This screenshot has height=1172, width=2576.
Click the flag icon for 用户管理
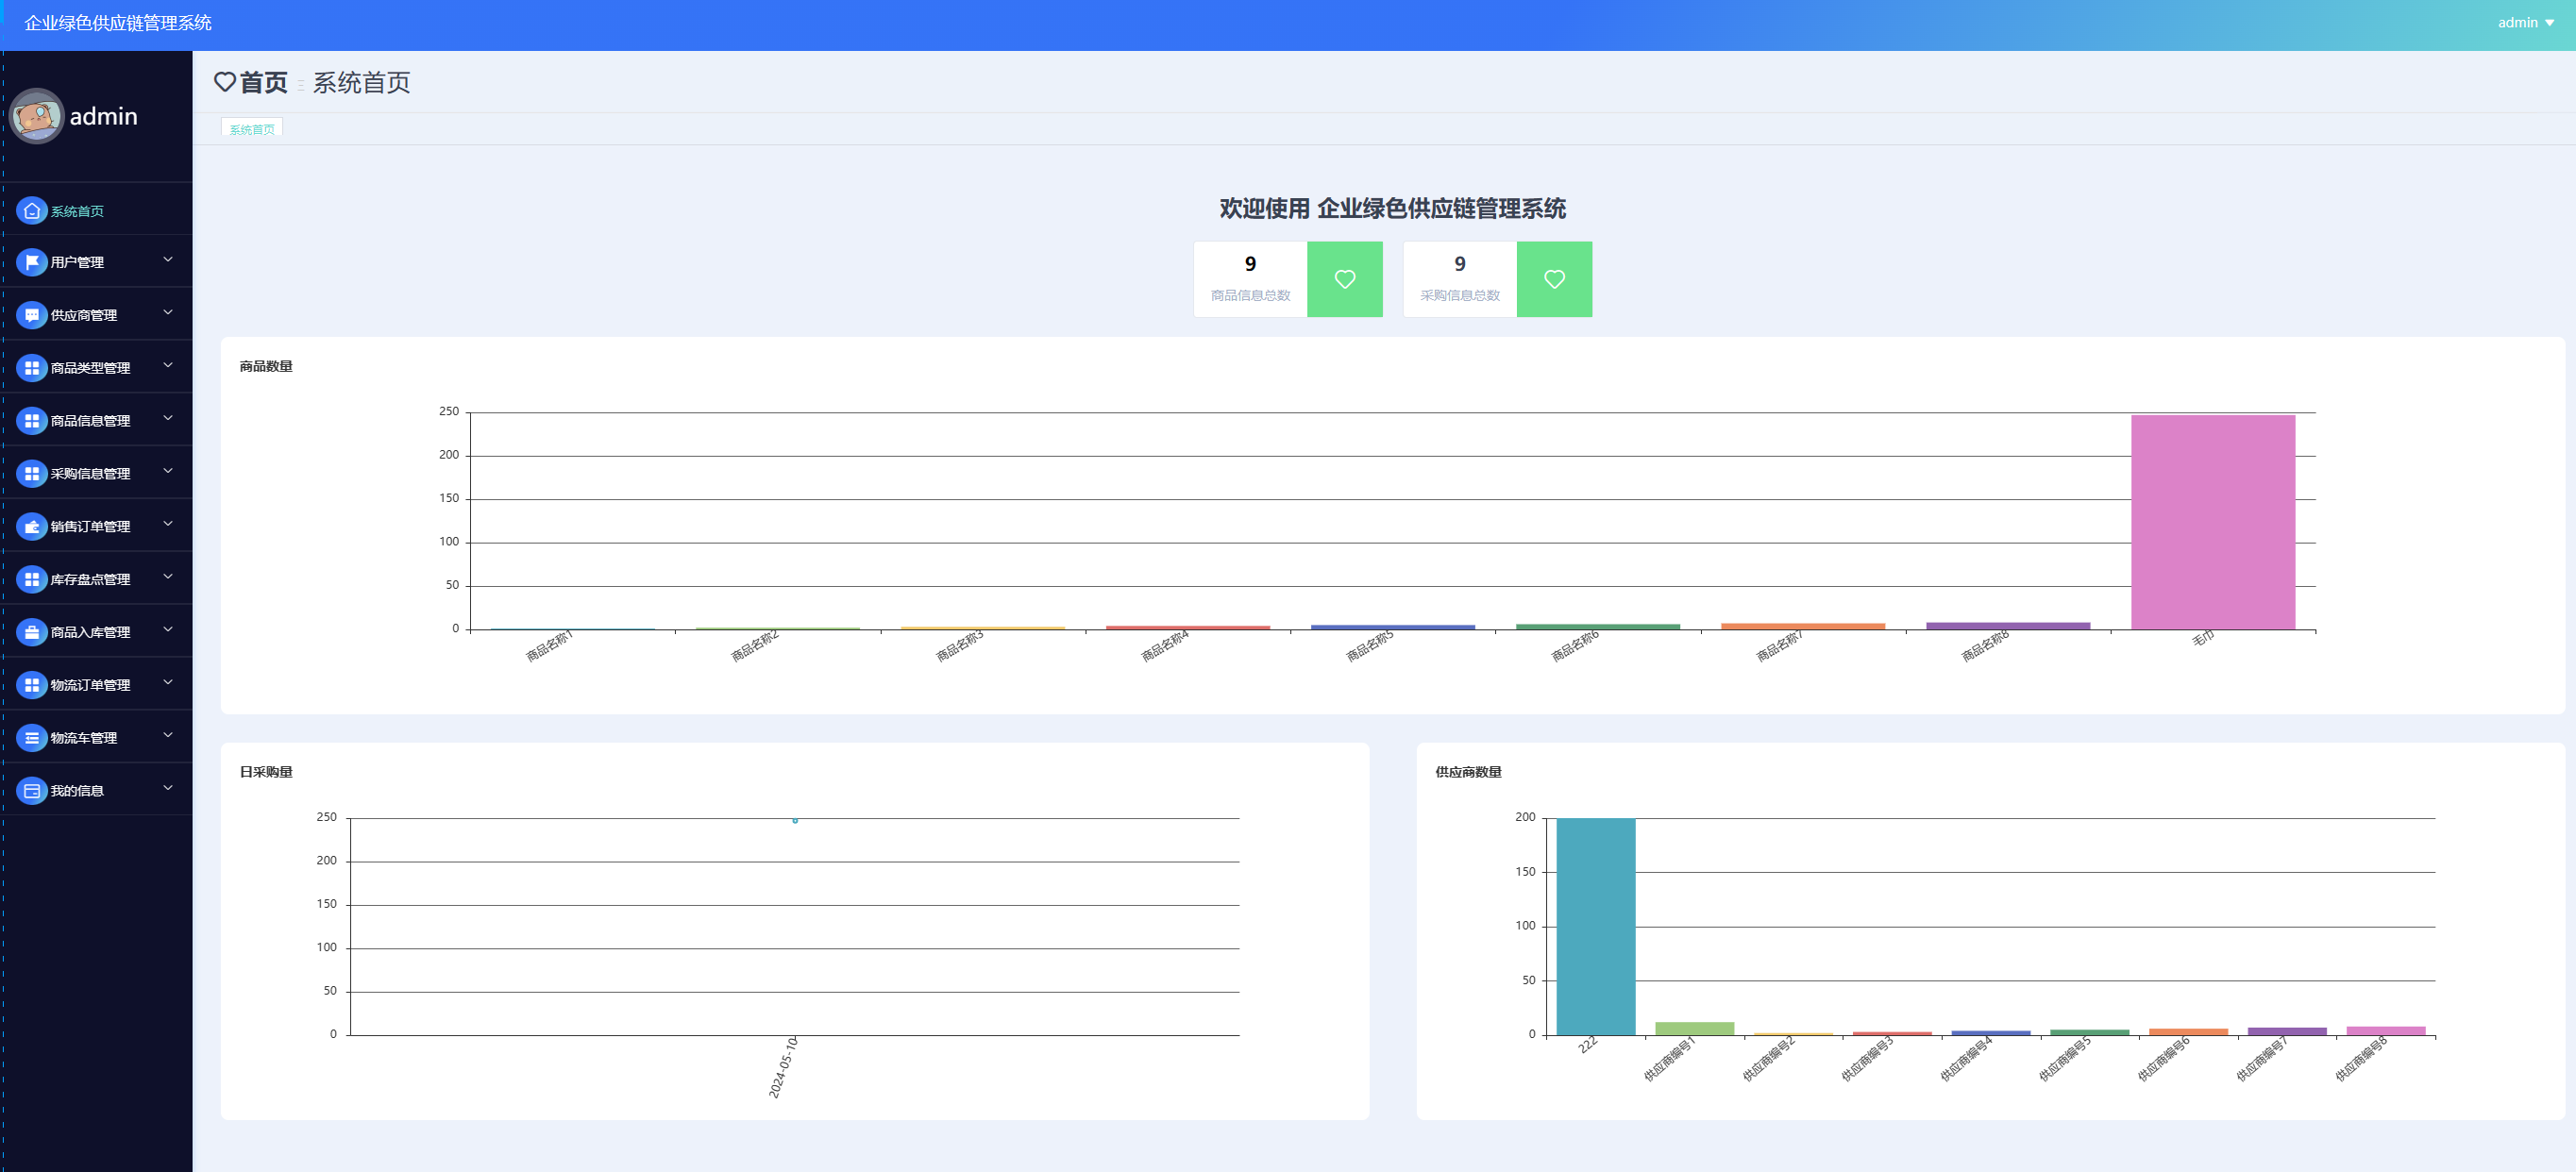coord(32,262)
